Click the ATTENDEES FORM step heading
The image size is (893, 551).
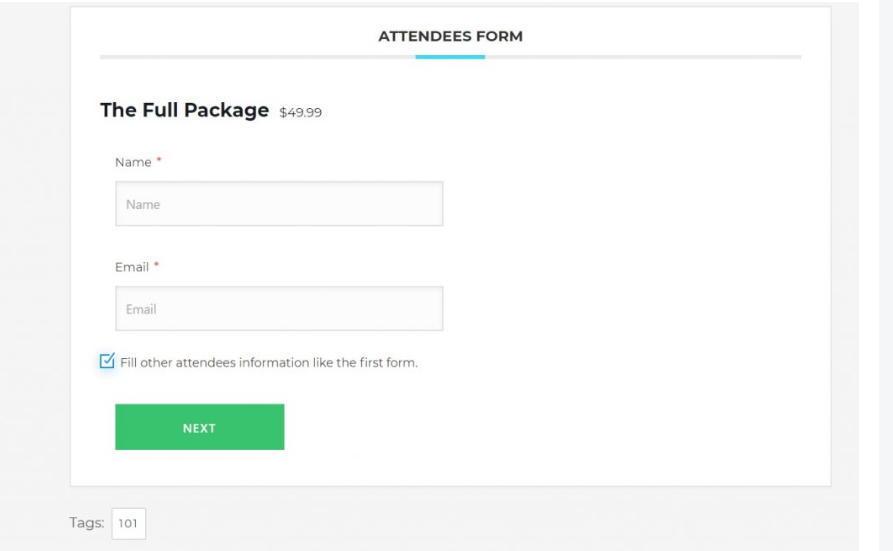pos(450,36)
